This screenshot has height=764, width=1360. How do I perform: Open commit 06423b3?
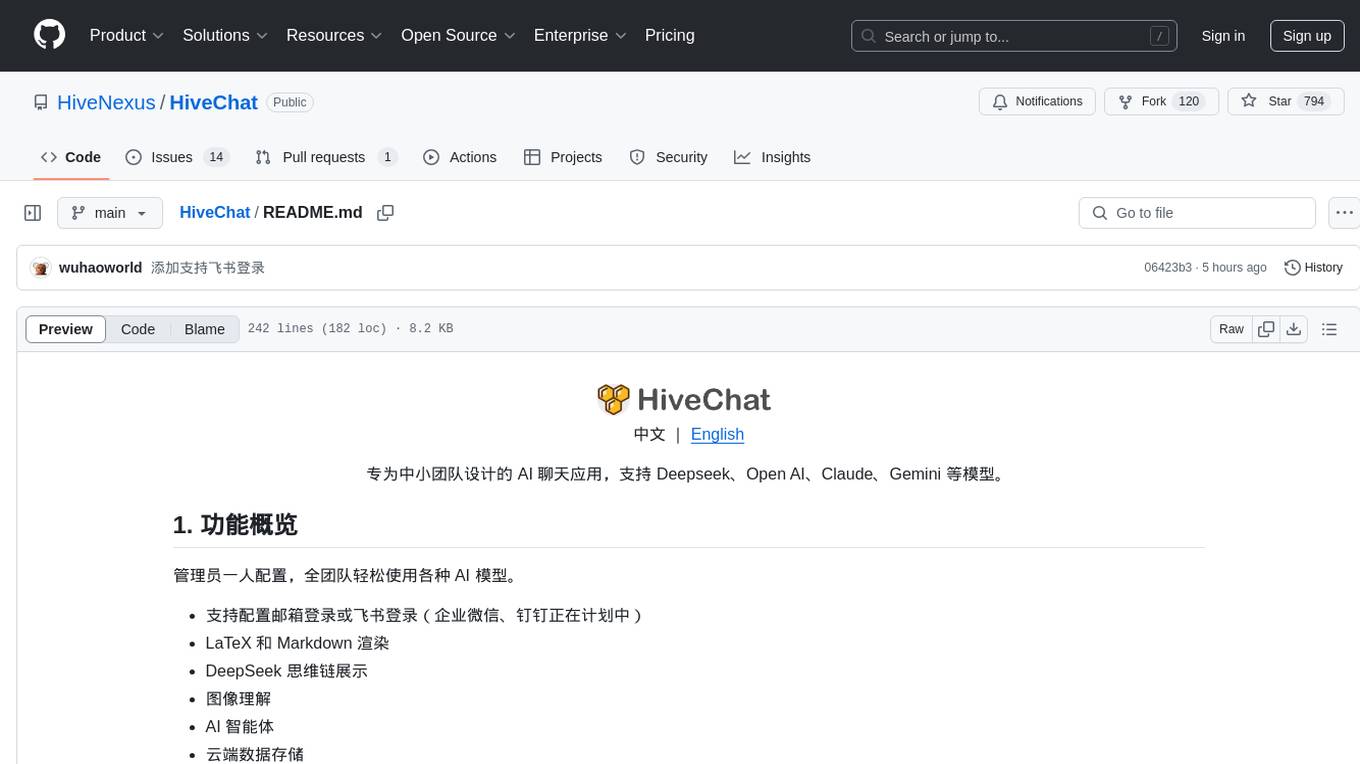pyautogui.click(x=1168, y=268)
